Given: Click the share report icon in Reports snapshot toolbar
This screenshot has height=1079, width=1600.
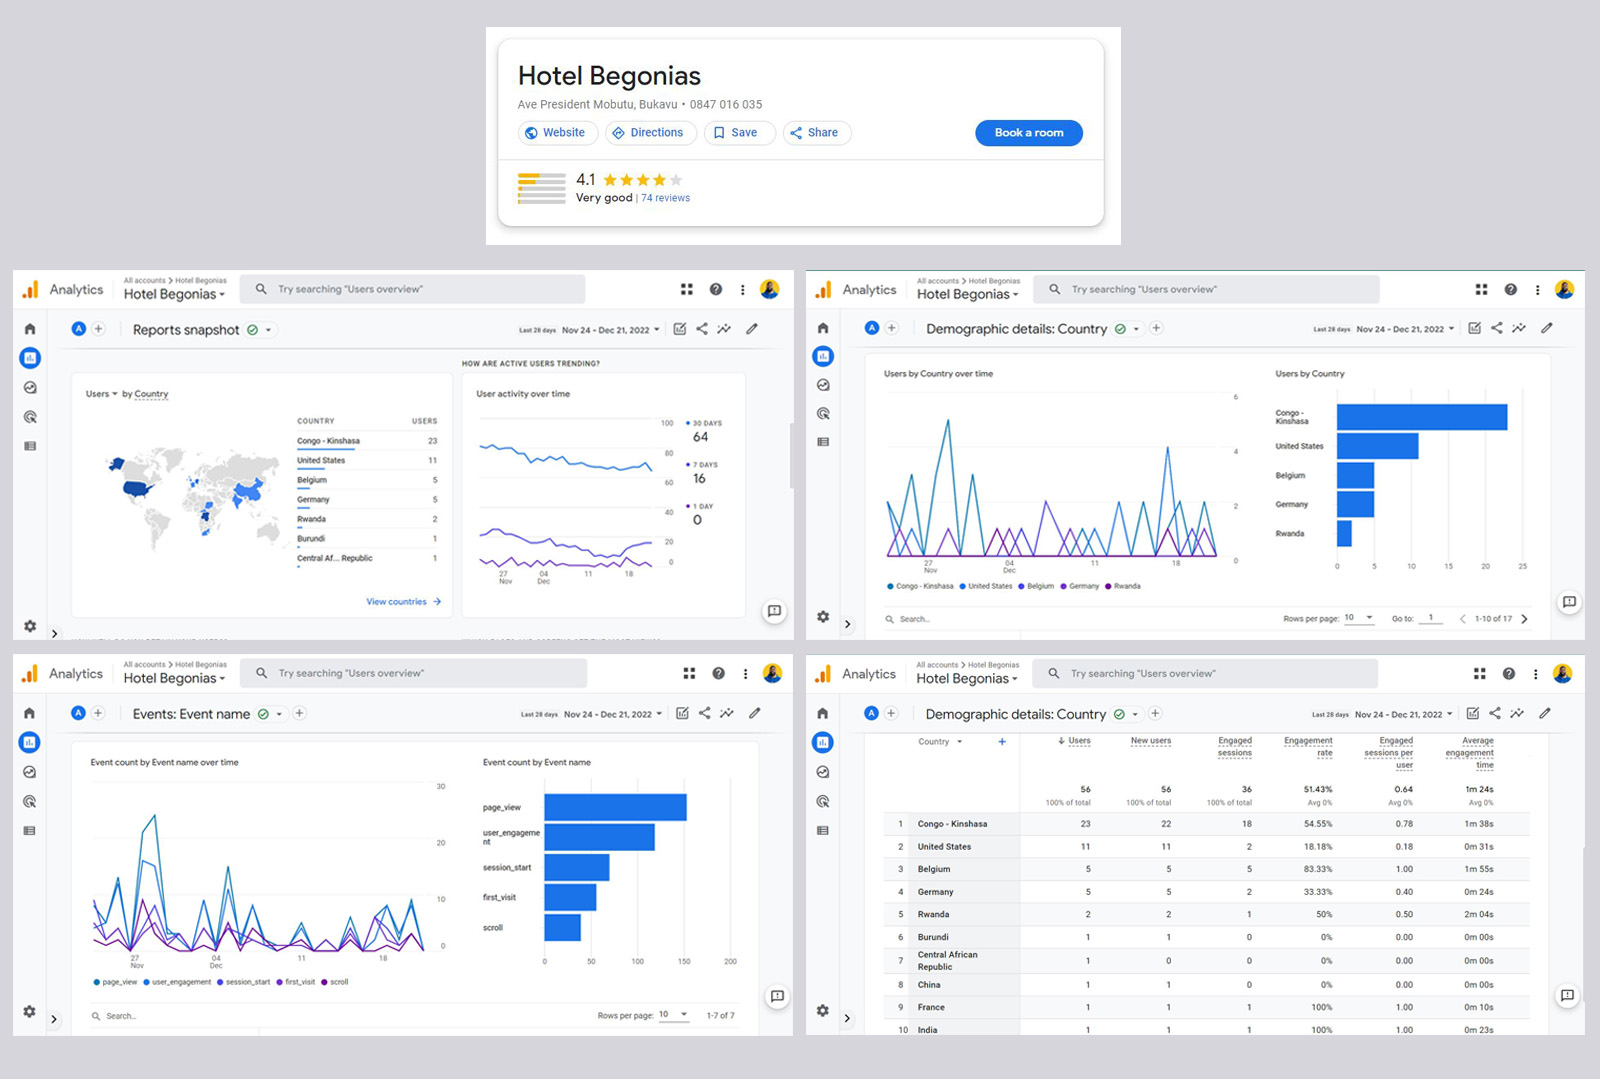Looking at the screenshot, I should click(702, 329).
